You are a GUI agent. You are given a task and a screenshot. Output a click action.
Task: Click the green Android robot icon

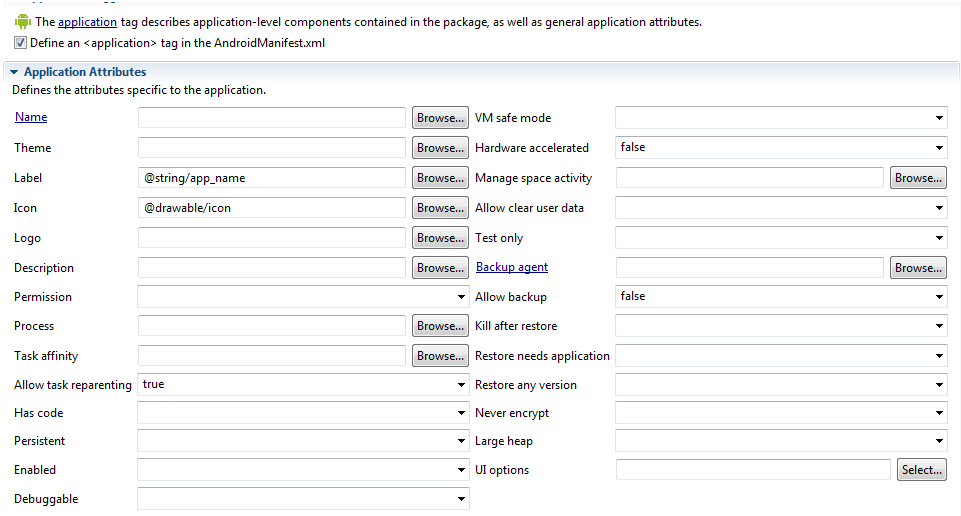point(21,22)
